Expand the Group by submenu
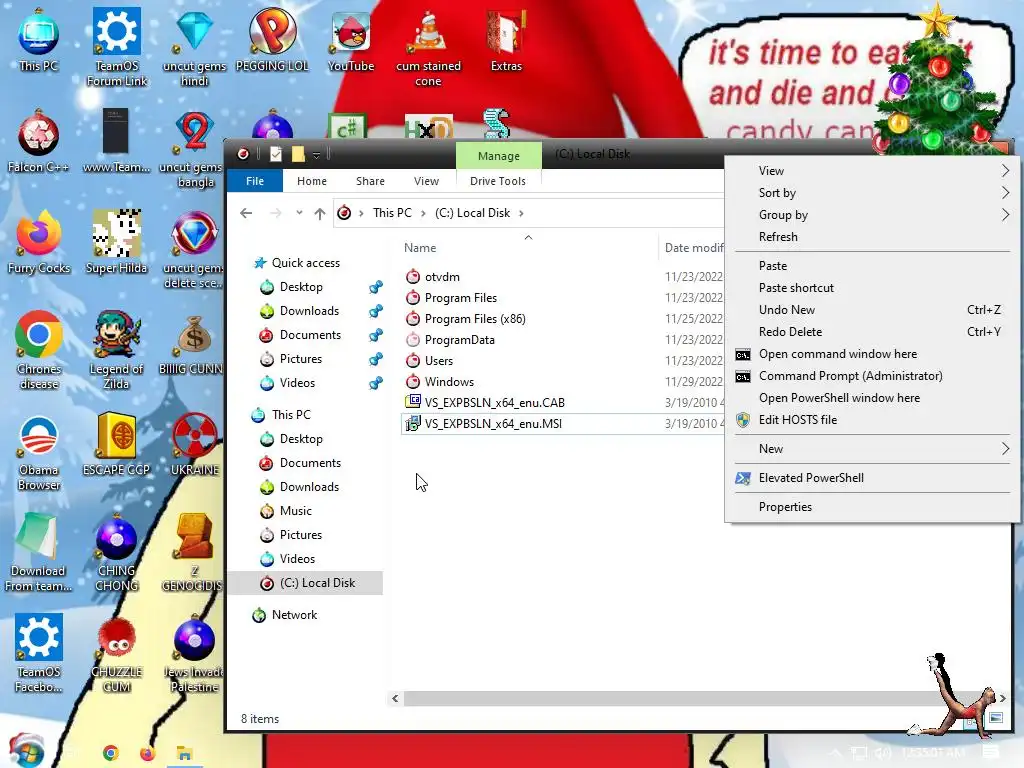1024x768 pixels. coord(872,215)
